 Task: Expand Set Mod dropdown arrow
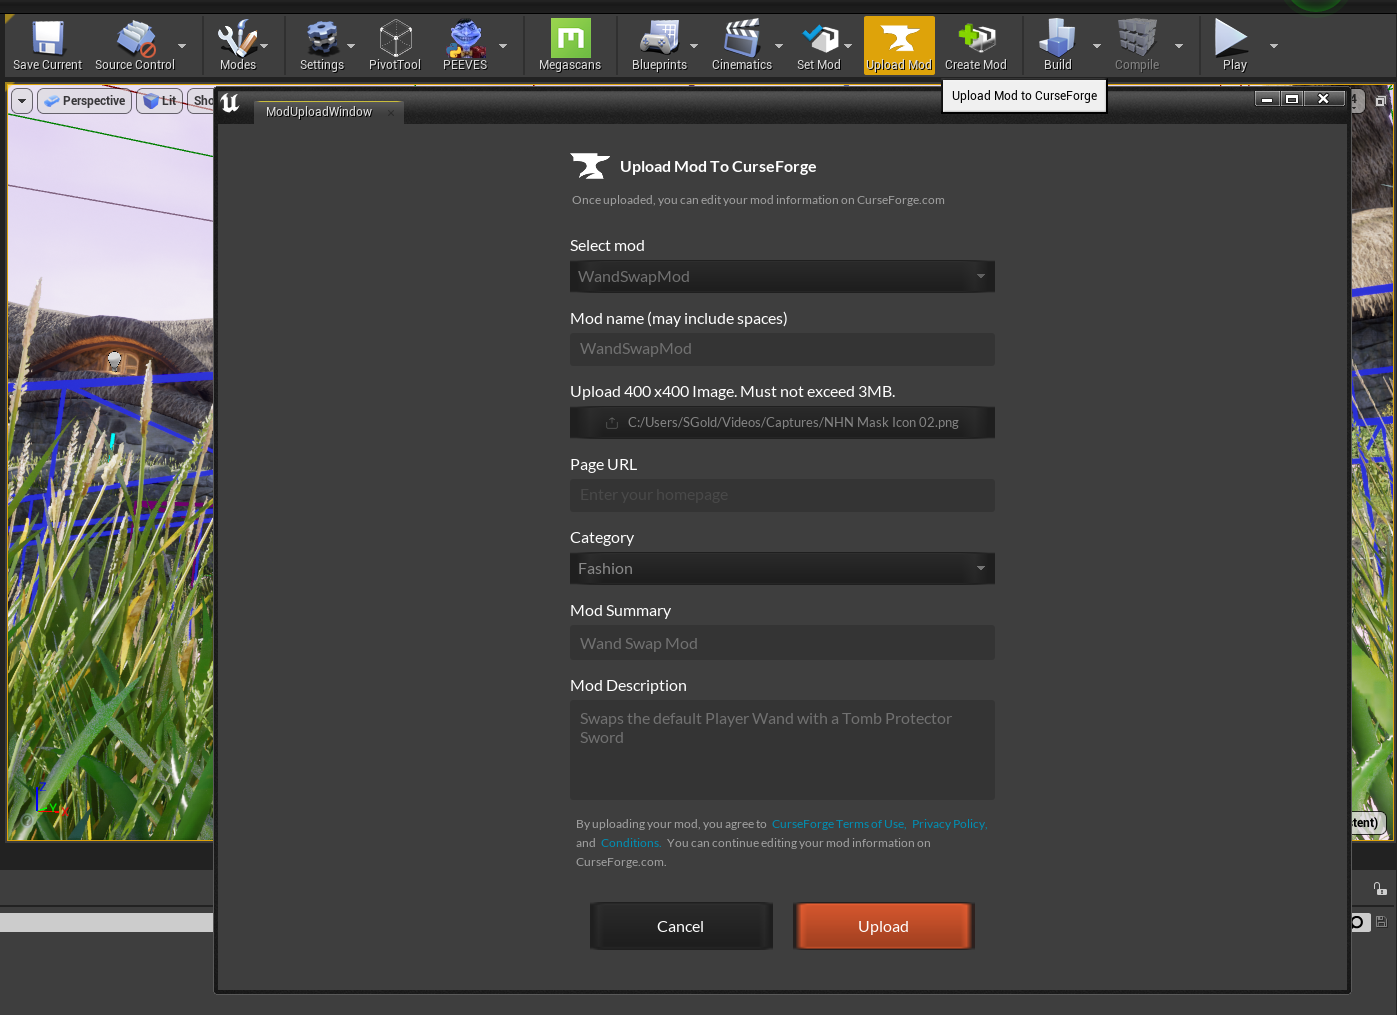point(848,46)
